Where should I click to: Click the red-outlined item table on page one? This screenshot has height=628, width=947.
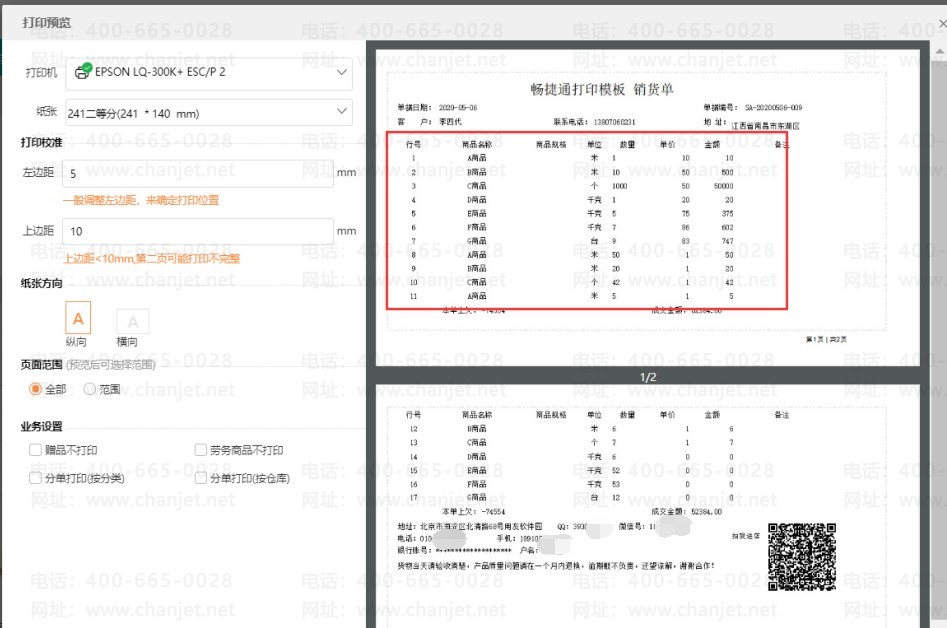[x=587, y=220]
